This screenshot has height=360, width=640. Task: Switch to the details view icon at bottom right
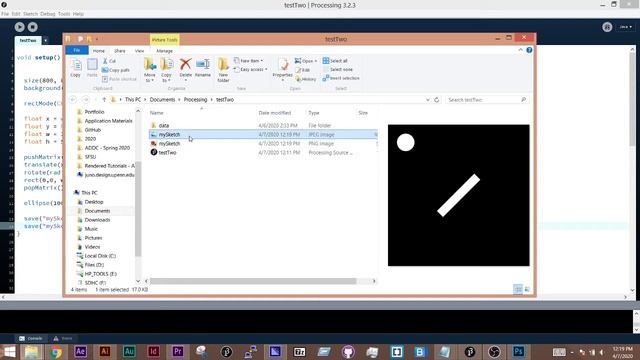518,289
